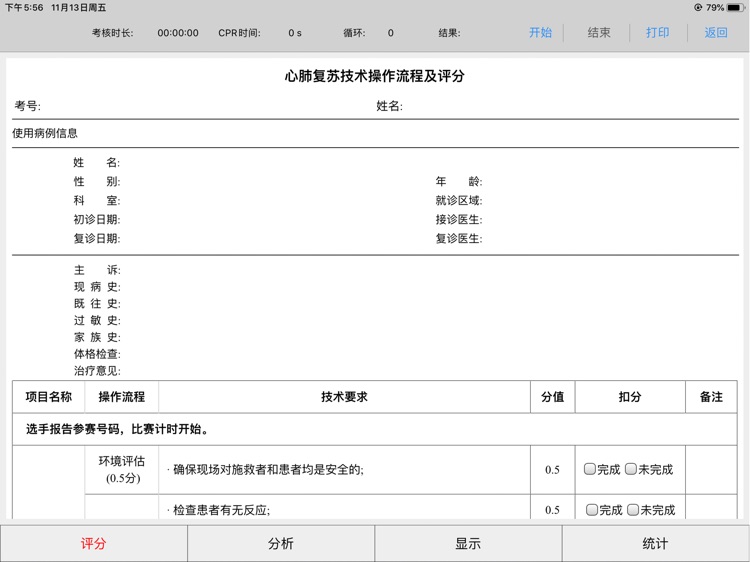
Task: Tap the 0.5 score in 环境评估 row
Action: [552, 470]
